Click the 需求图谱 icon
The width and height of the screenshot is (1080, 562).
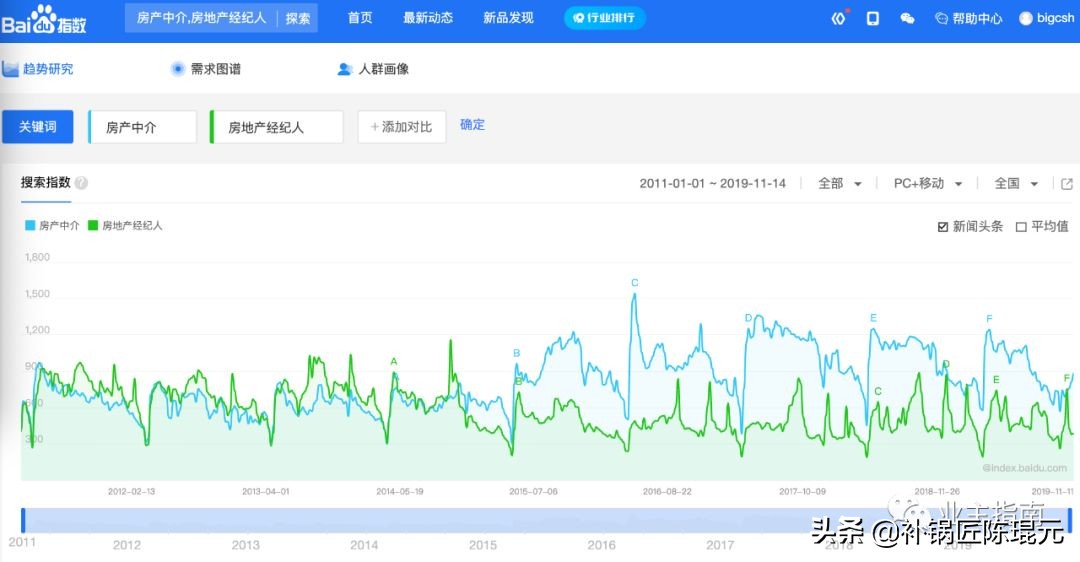178,69
